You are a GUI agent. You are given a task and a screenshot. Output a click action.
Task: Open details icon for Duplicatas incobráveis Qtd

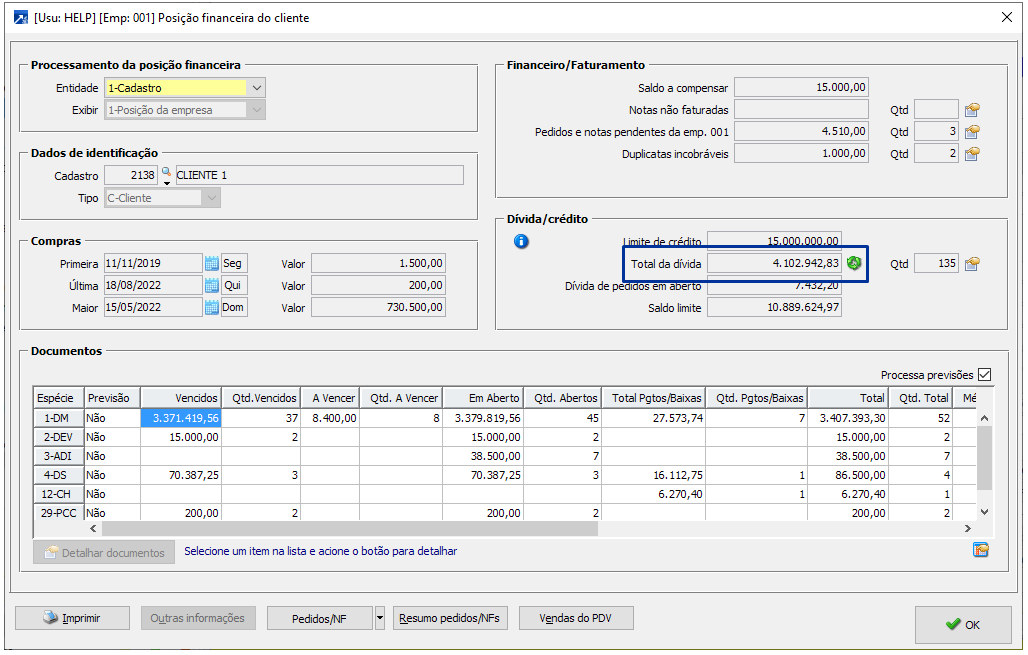tap(972, 153)
